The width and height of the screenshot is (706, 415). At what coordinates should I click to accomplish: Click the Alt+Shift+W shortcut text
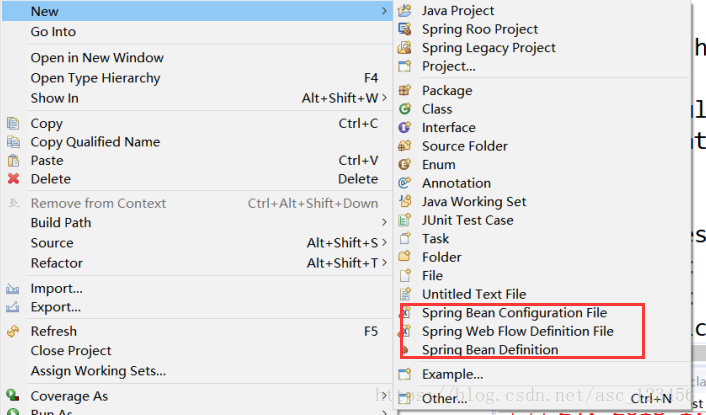pyautogui.click(x=340, y=98)
